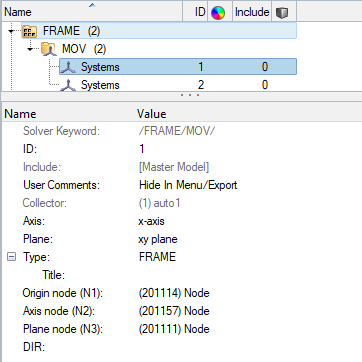Click the Include cell 0 of Systems 2
This screenshot has width=362, height=362.
point(265,85)
